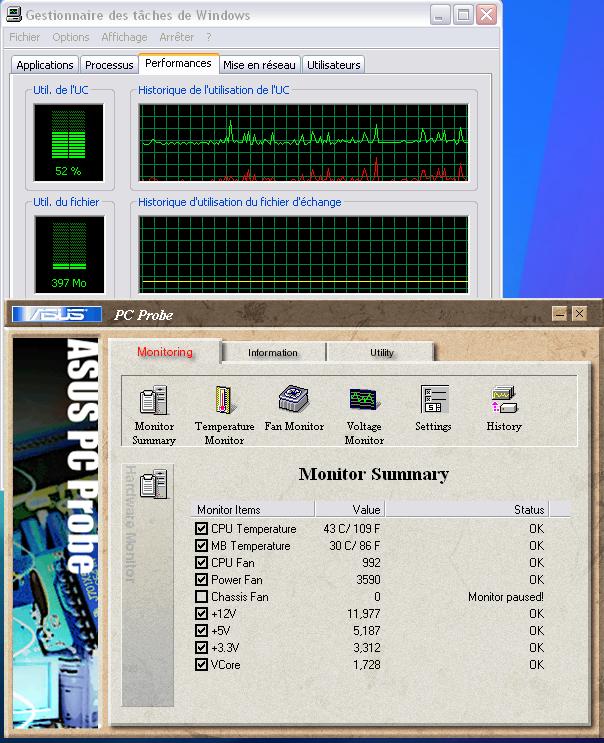
Task: Click the Hardware Monitor sidebar icon
Action: pos(153,485)
